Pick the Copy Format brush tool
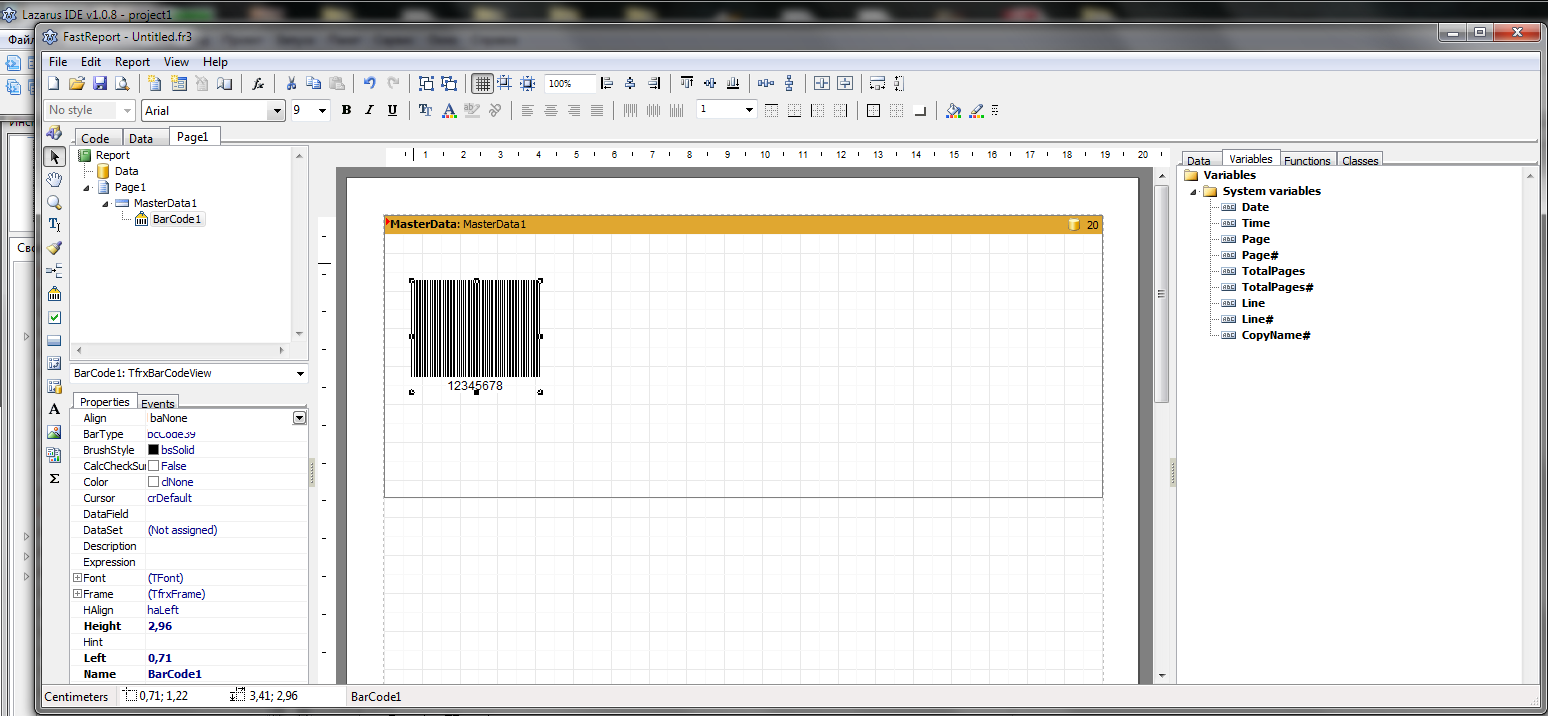Viewport: 1548px width, 716px height. [55, 248]
